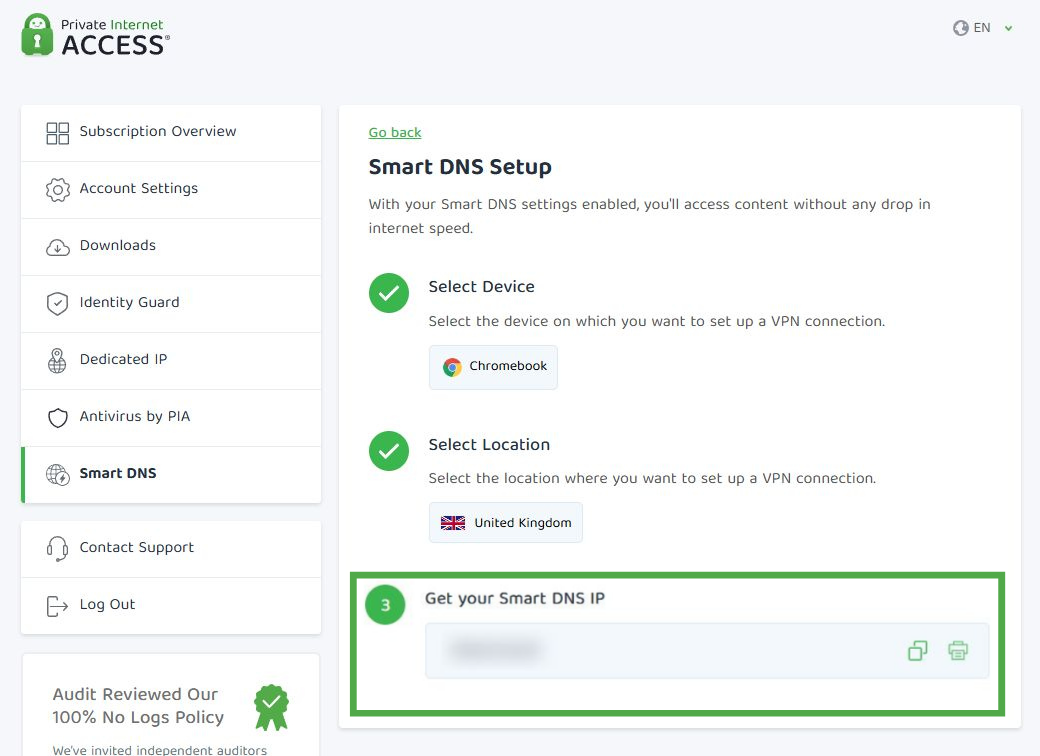Click the globe language icon
The image size is (1040, 756).
960,28
